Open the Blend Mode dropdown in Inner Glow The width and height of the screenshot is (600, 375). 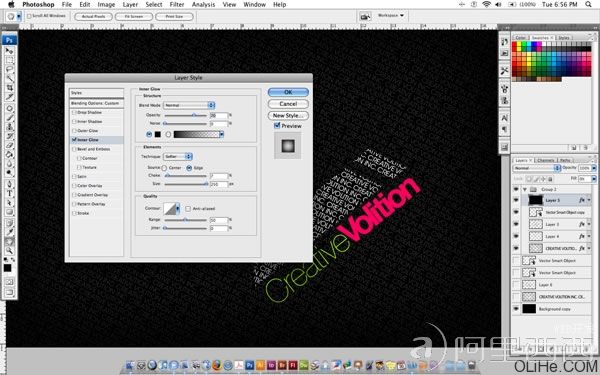point(189,105)
